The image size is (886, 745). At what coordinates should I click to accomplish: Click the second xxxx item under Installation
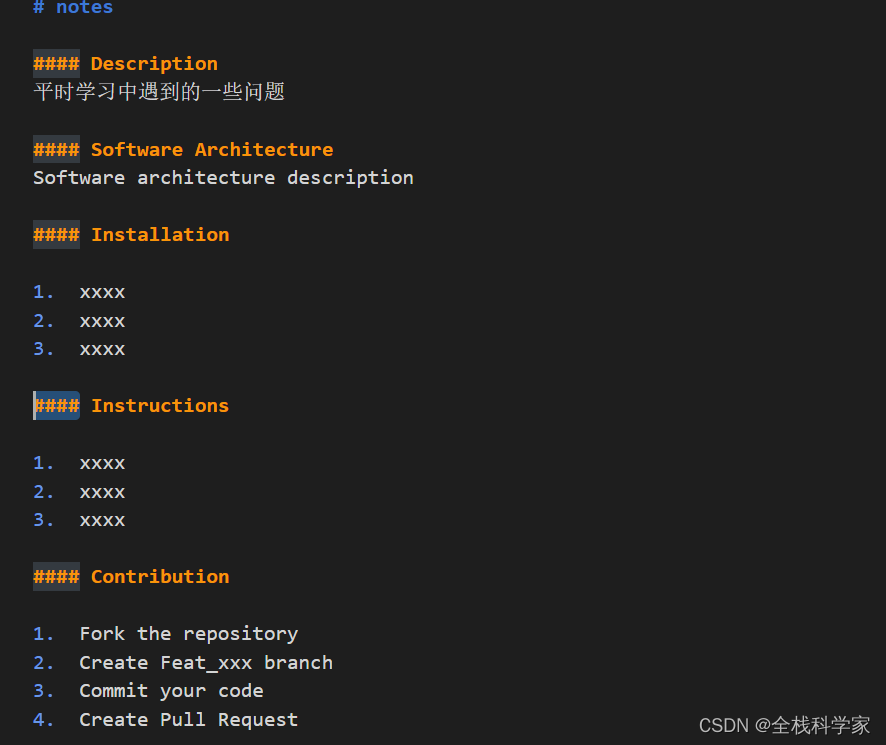(x=102, y=320)
